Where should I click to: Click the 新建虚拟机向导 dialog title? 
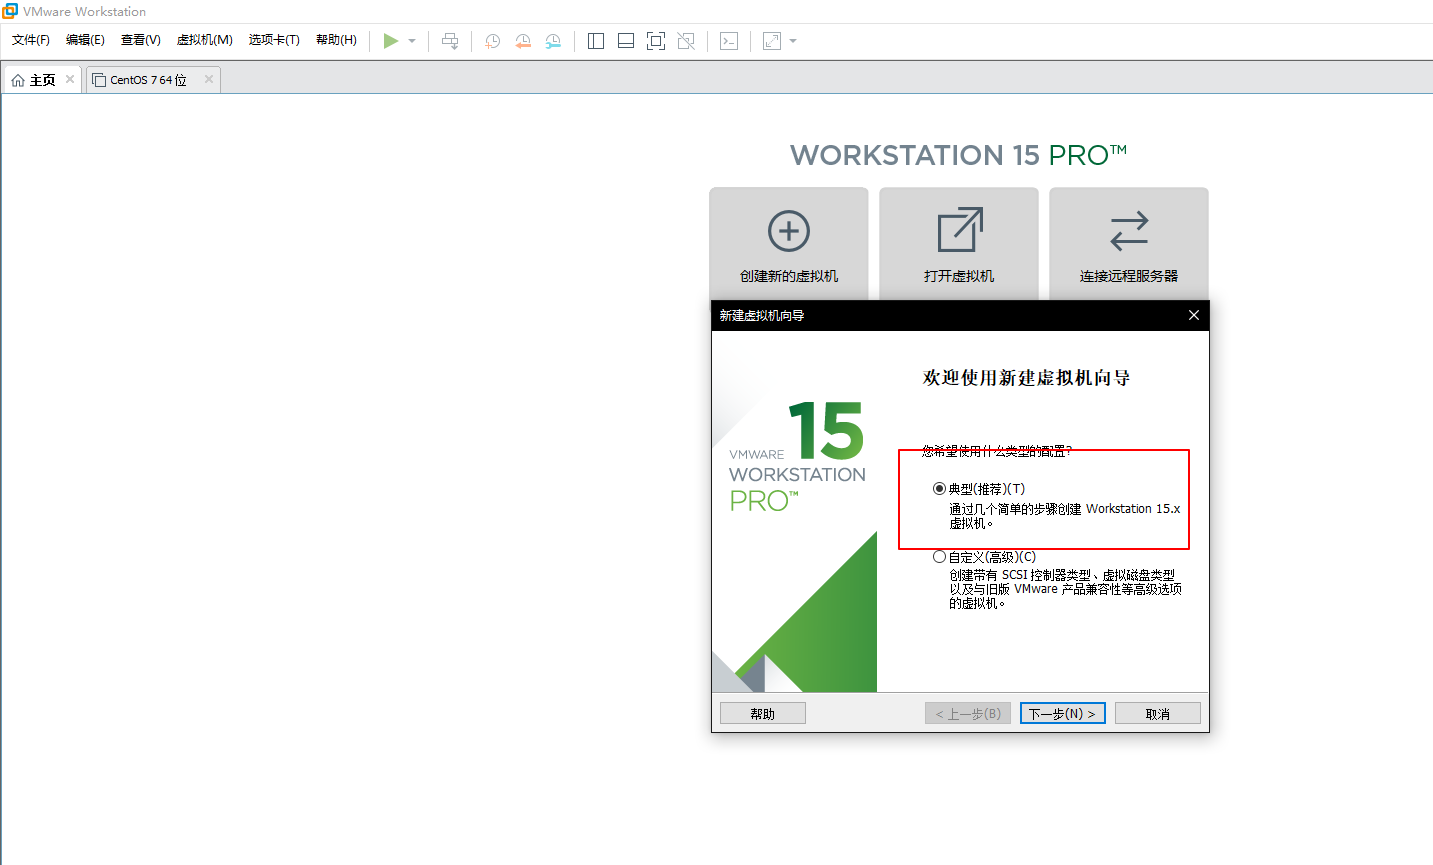tap(762, 315)
